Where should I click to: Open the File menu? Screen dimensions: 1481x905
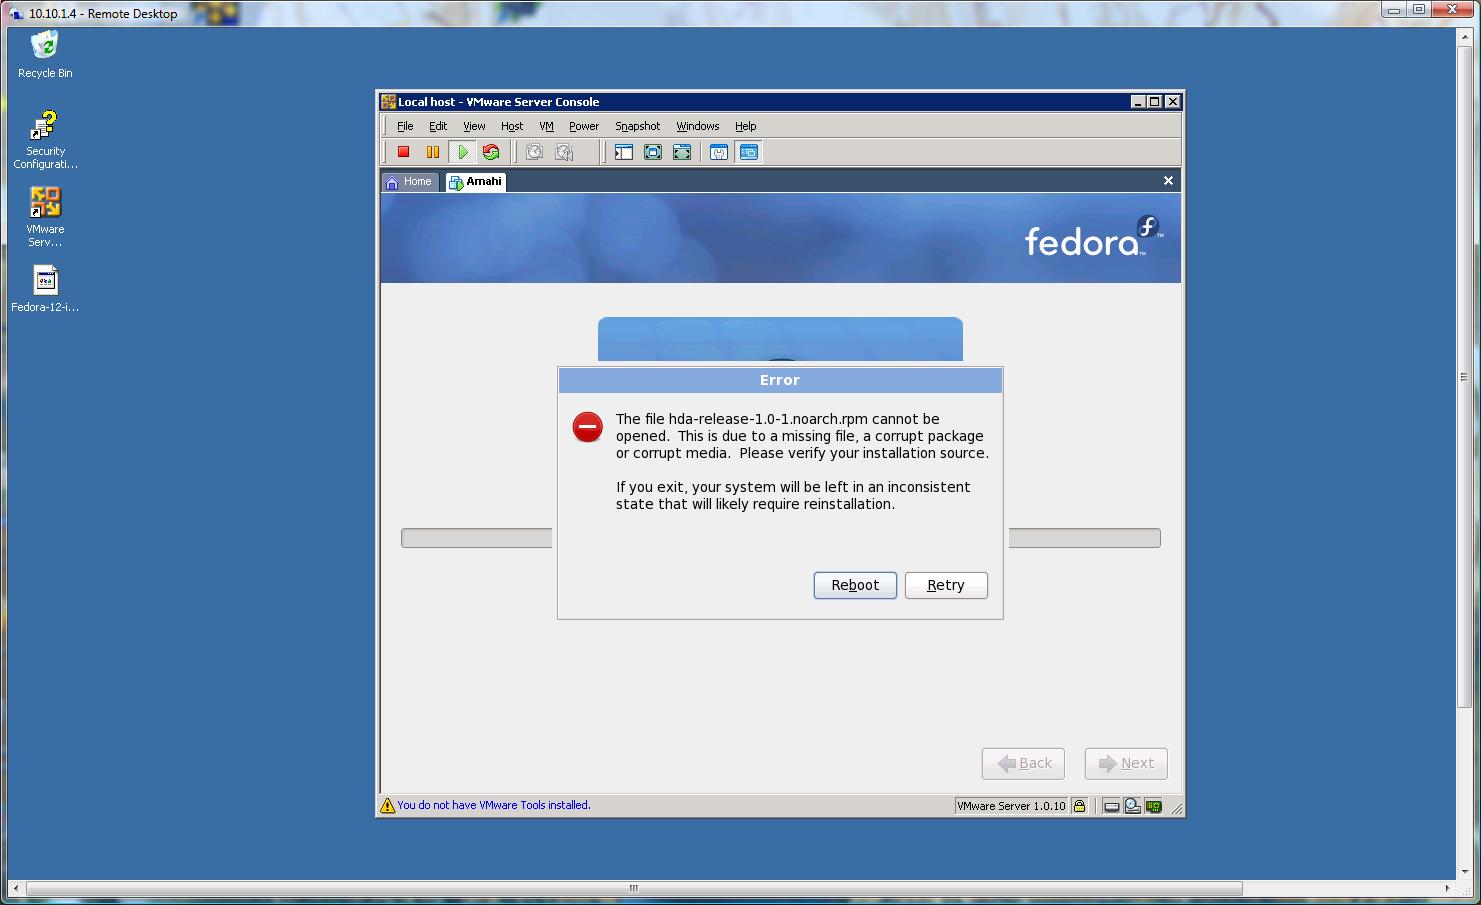tap(405, 126)
